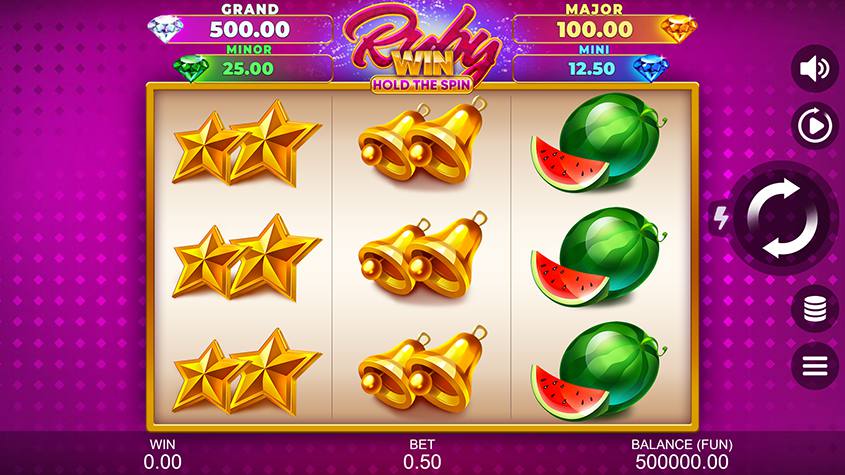Click the Balance (FUN) amount display

click(682, 462)
